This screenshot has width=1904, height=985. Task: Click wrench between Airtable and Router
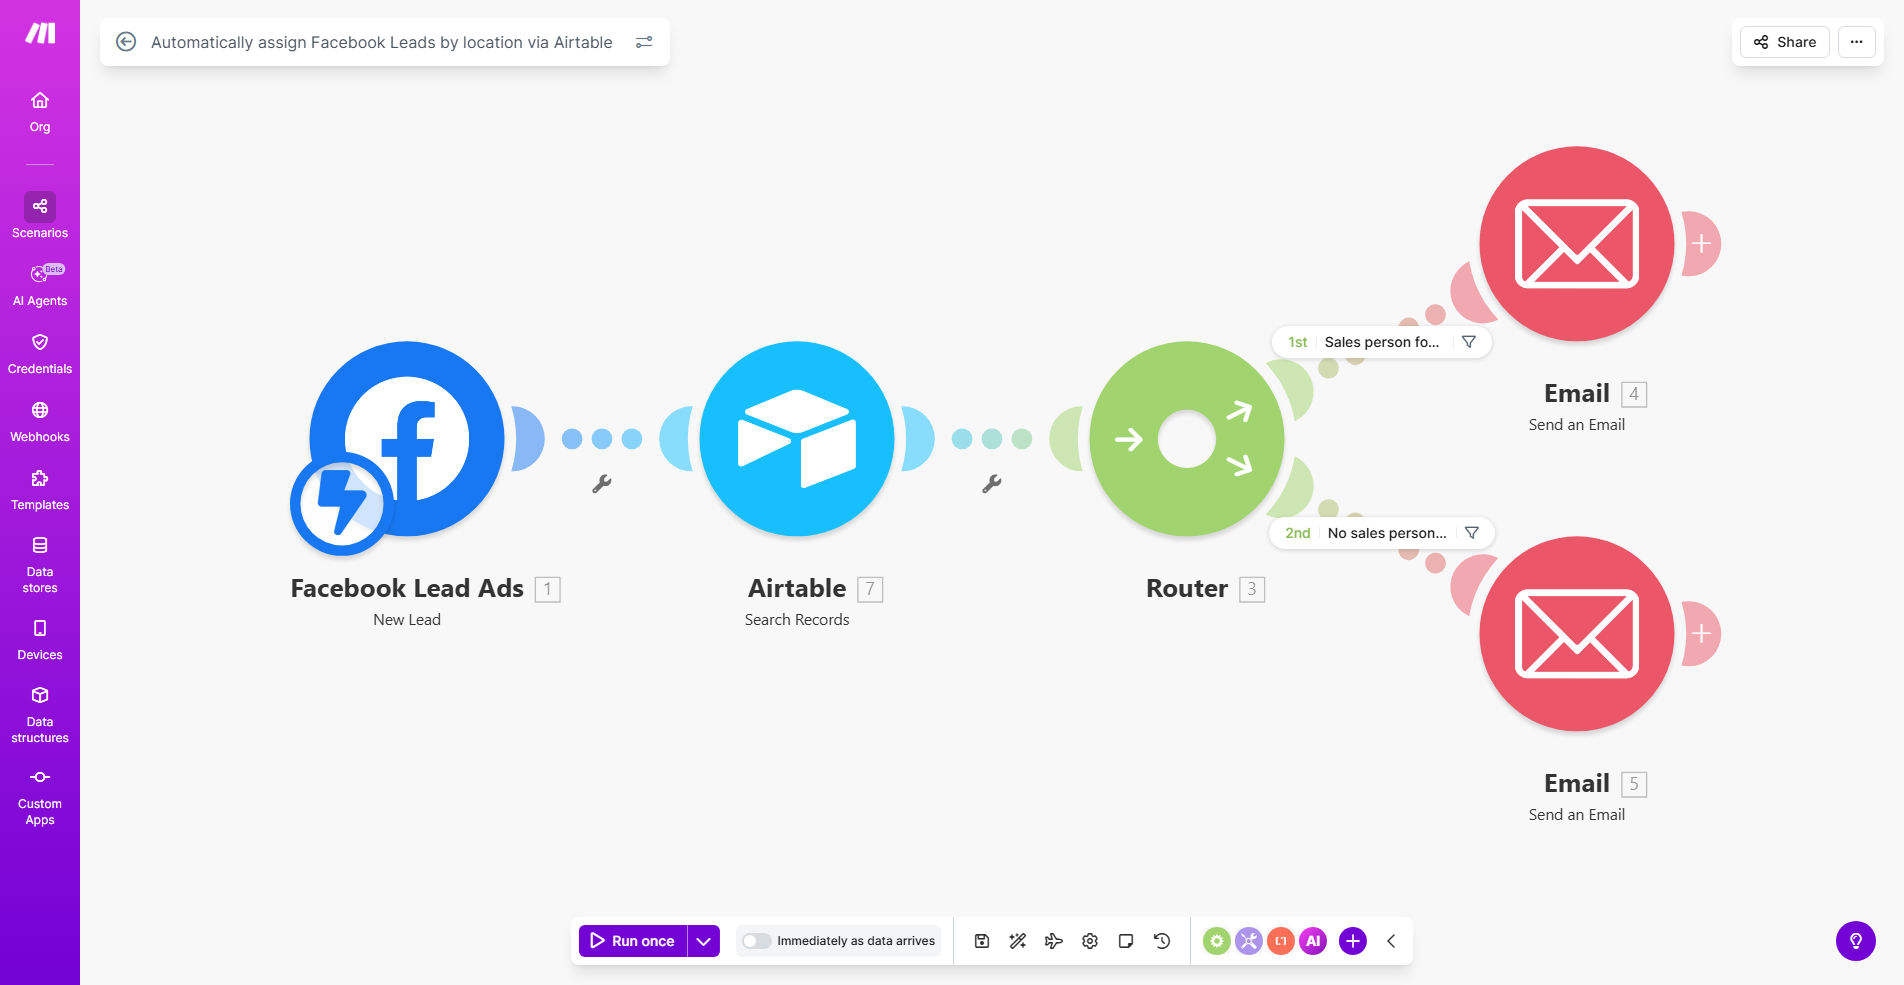click(992, 484)
